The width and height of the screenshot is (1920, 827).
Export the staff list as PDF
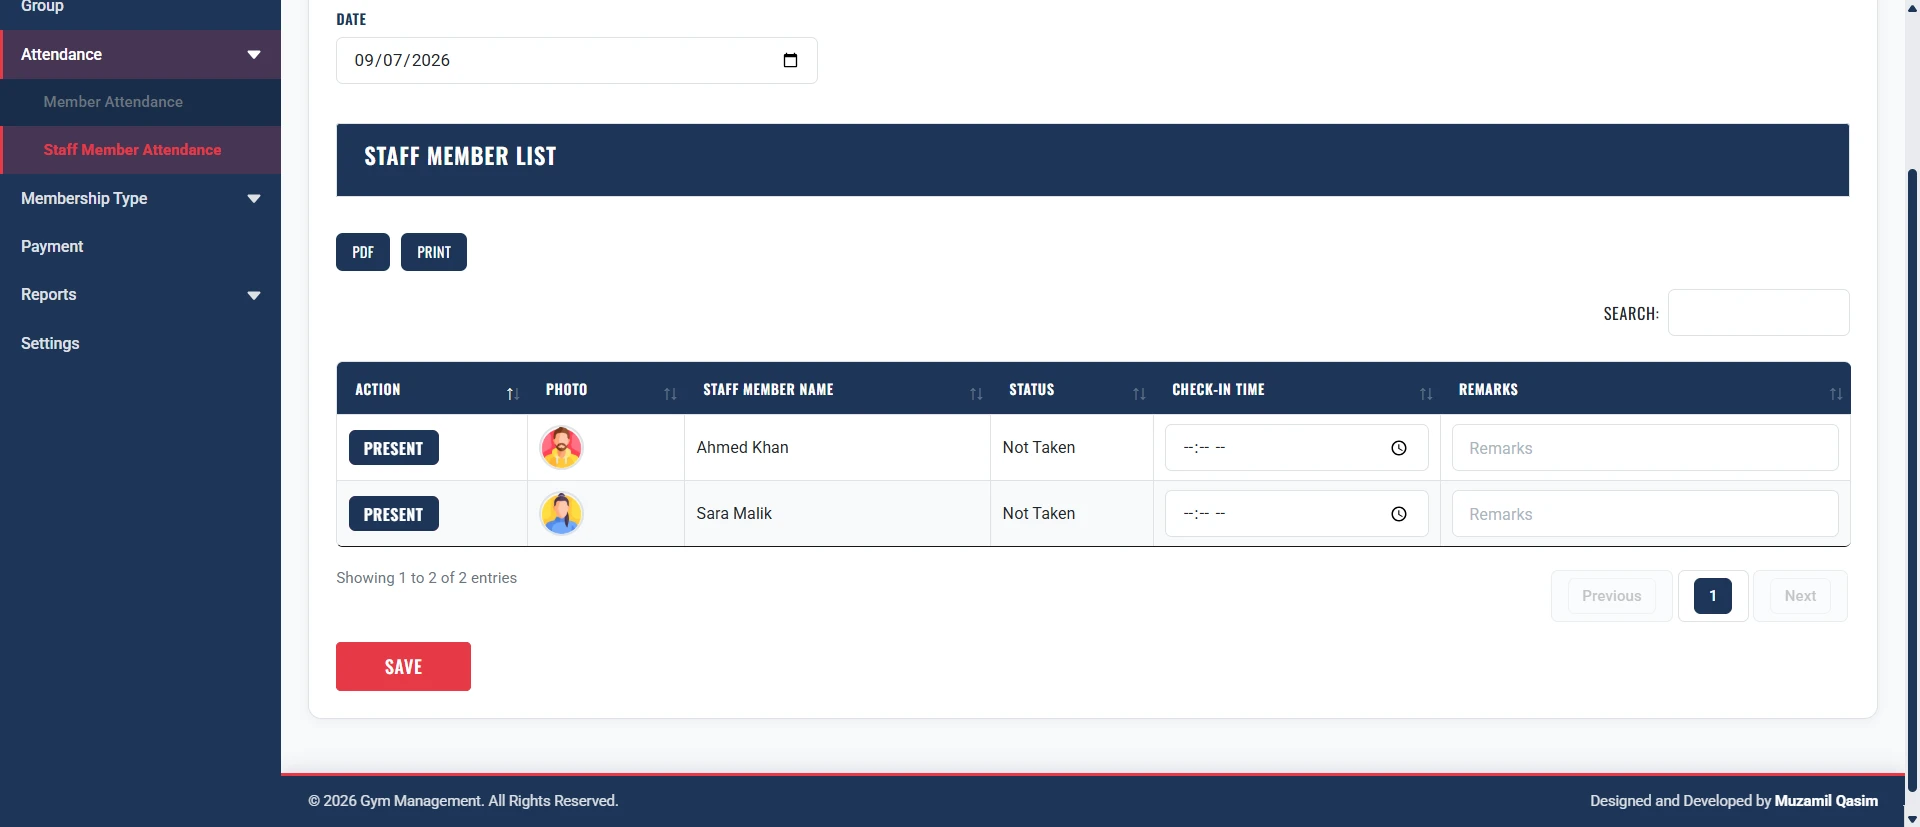[x=363, y=252]
